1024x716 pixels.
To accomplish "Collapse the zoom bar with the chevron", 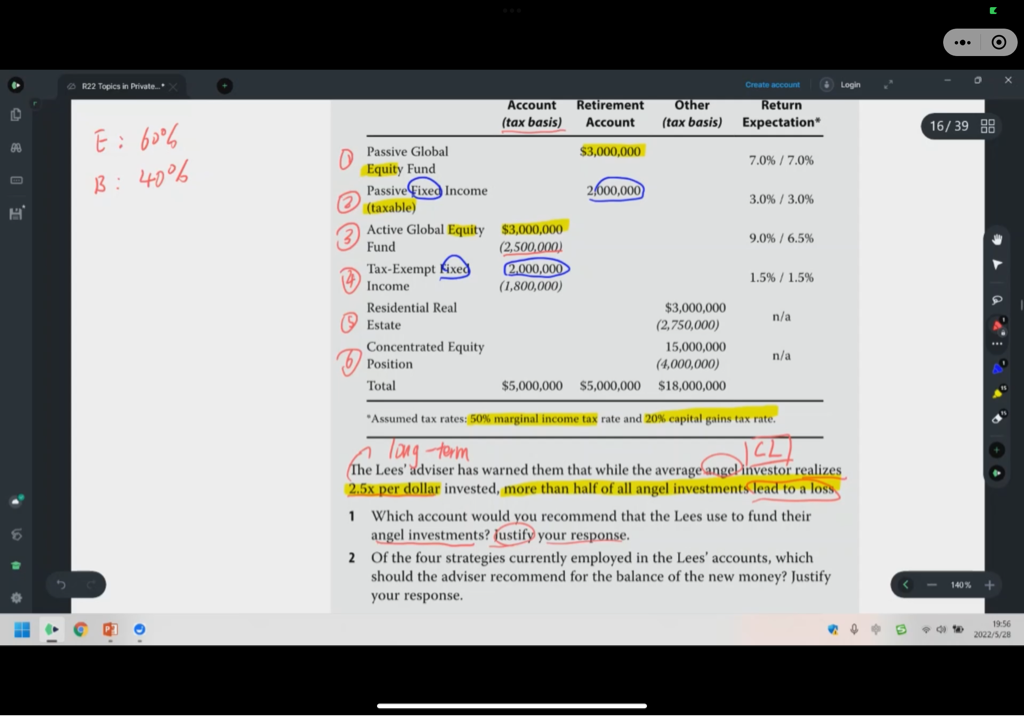I will 906,585.
